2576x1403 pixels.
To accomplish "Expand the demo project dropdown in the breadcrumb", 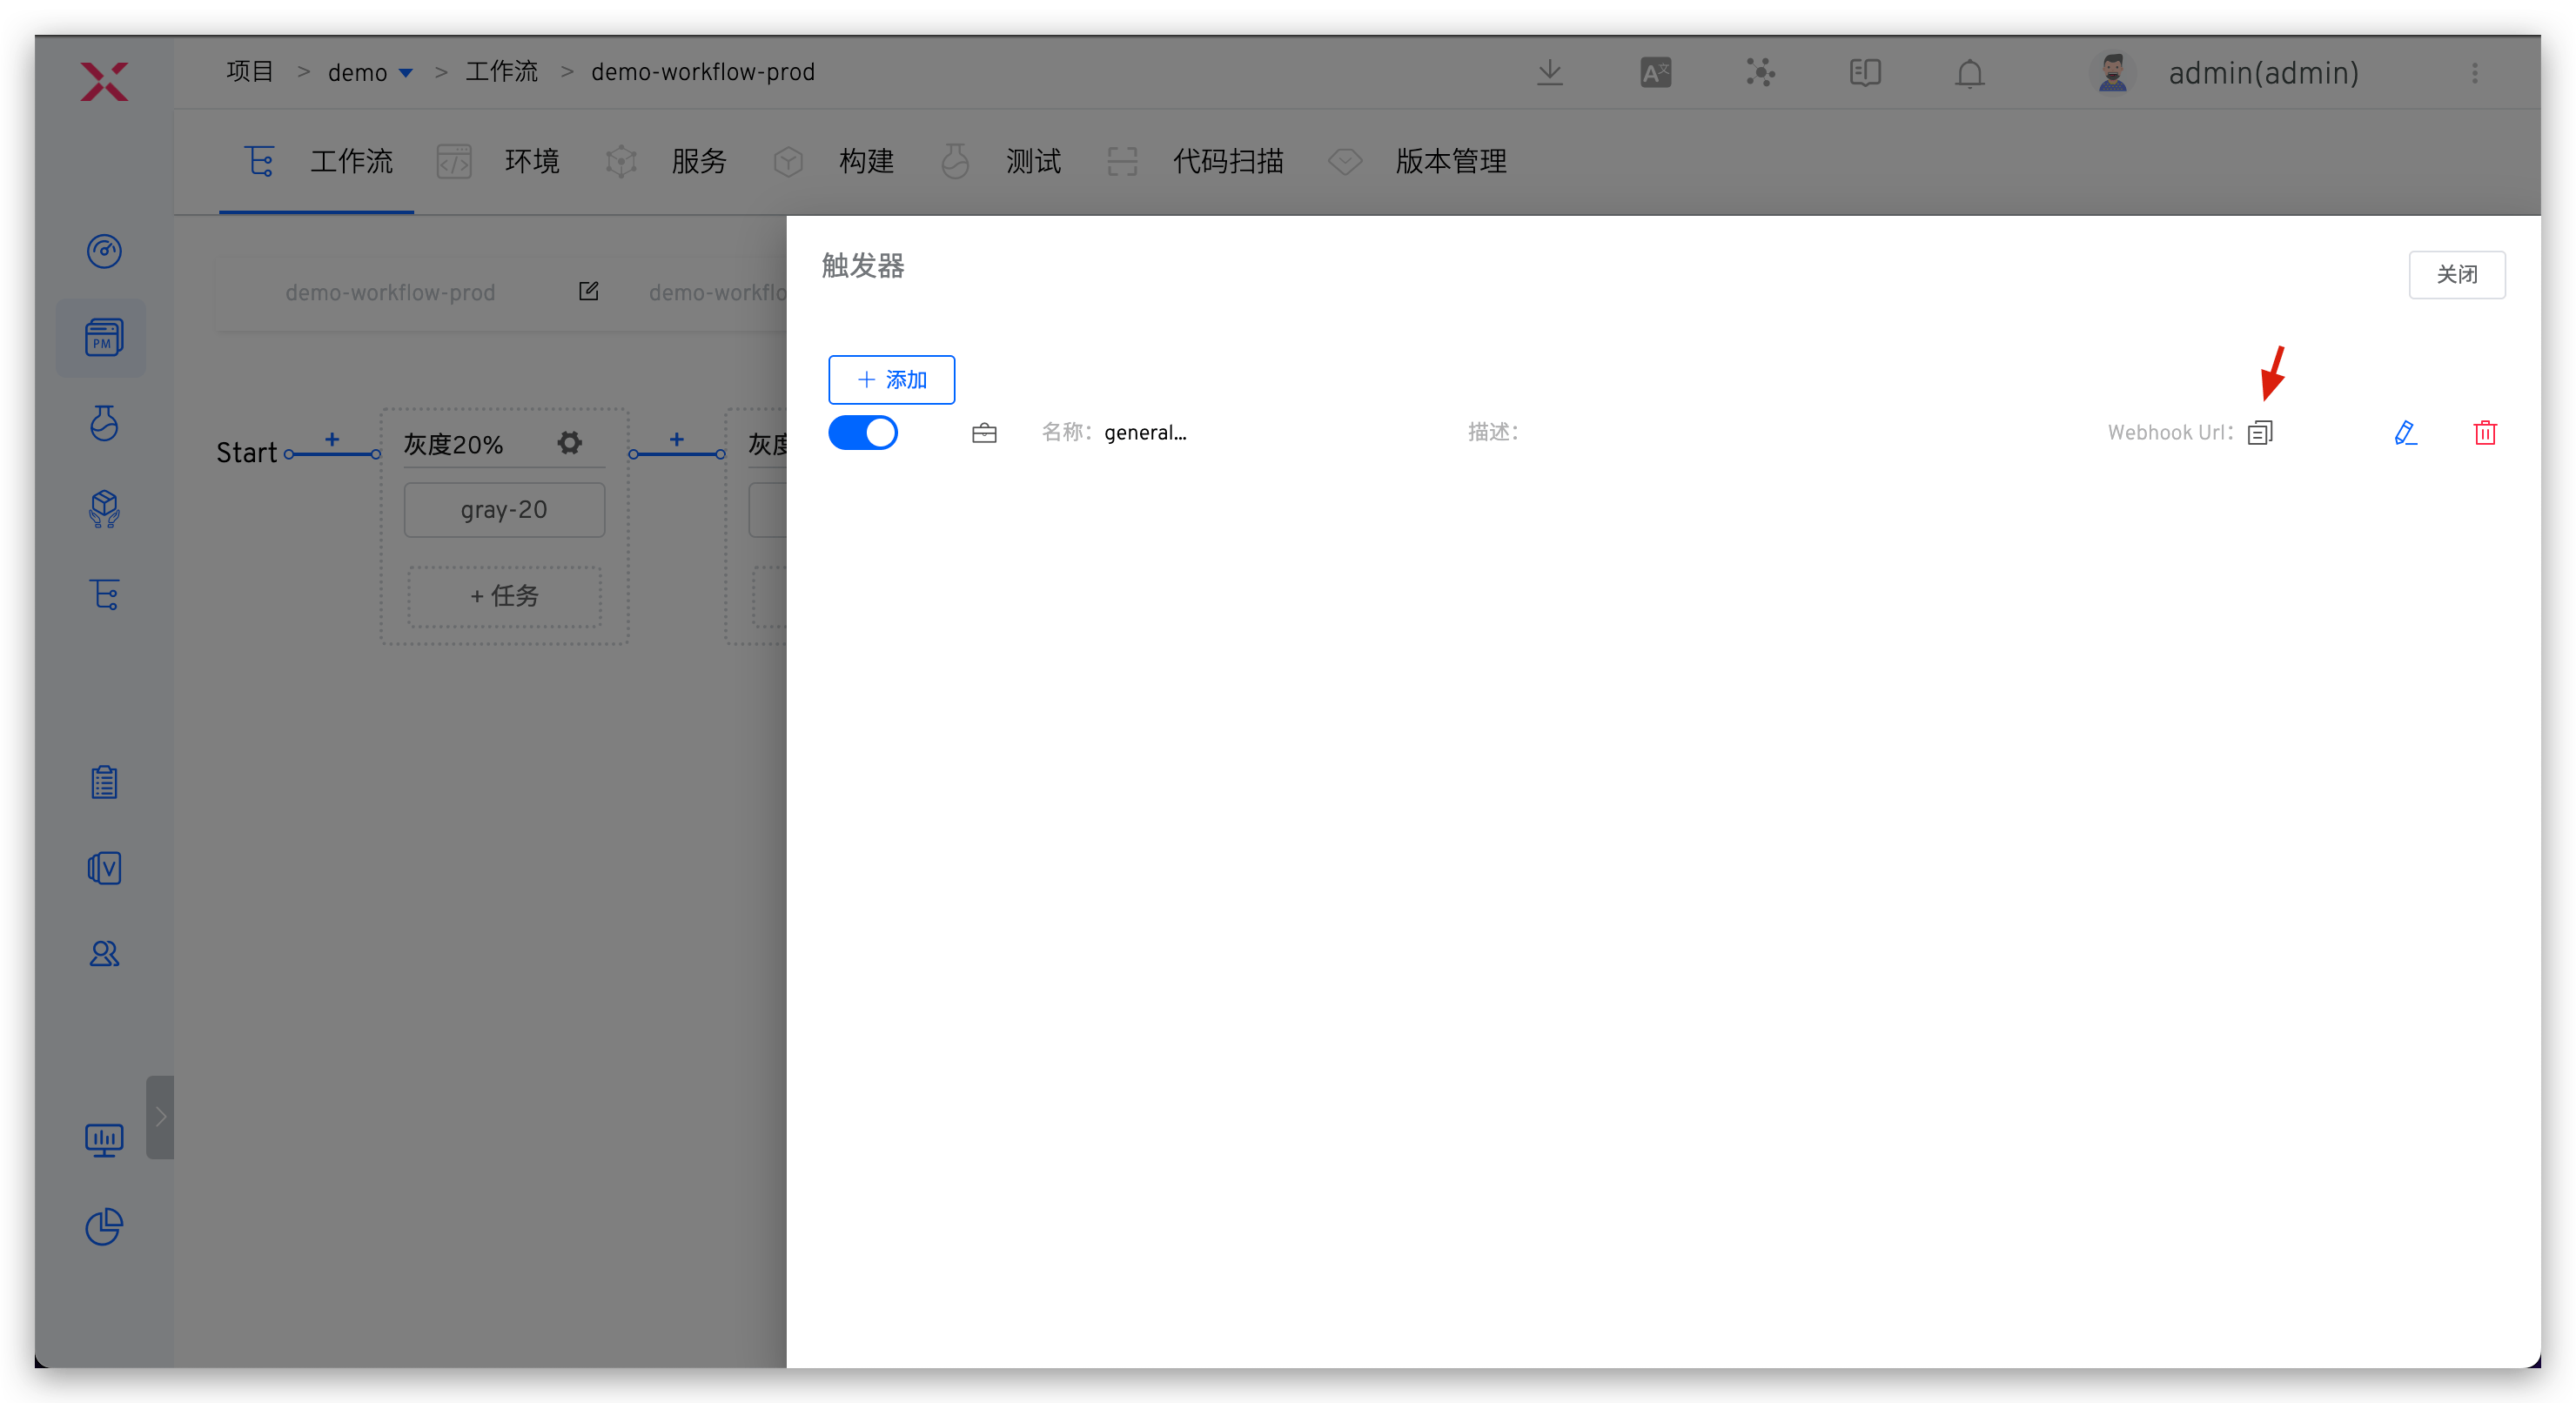I will 405,73.
